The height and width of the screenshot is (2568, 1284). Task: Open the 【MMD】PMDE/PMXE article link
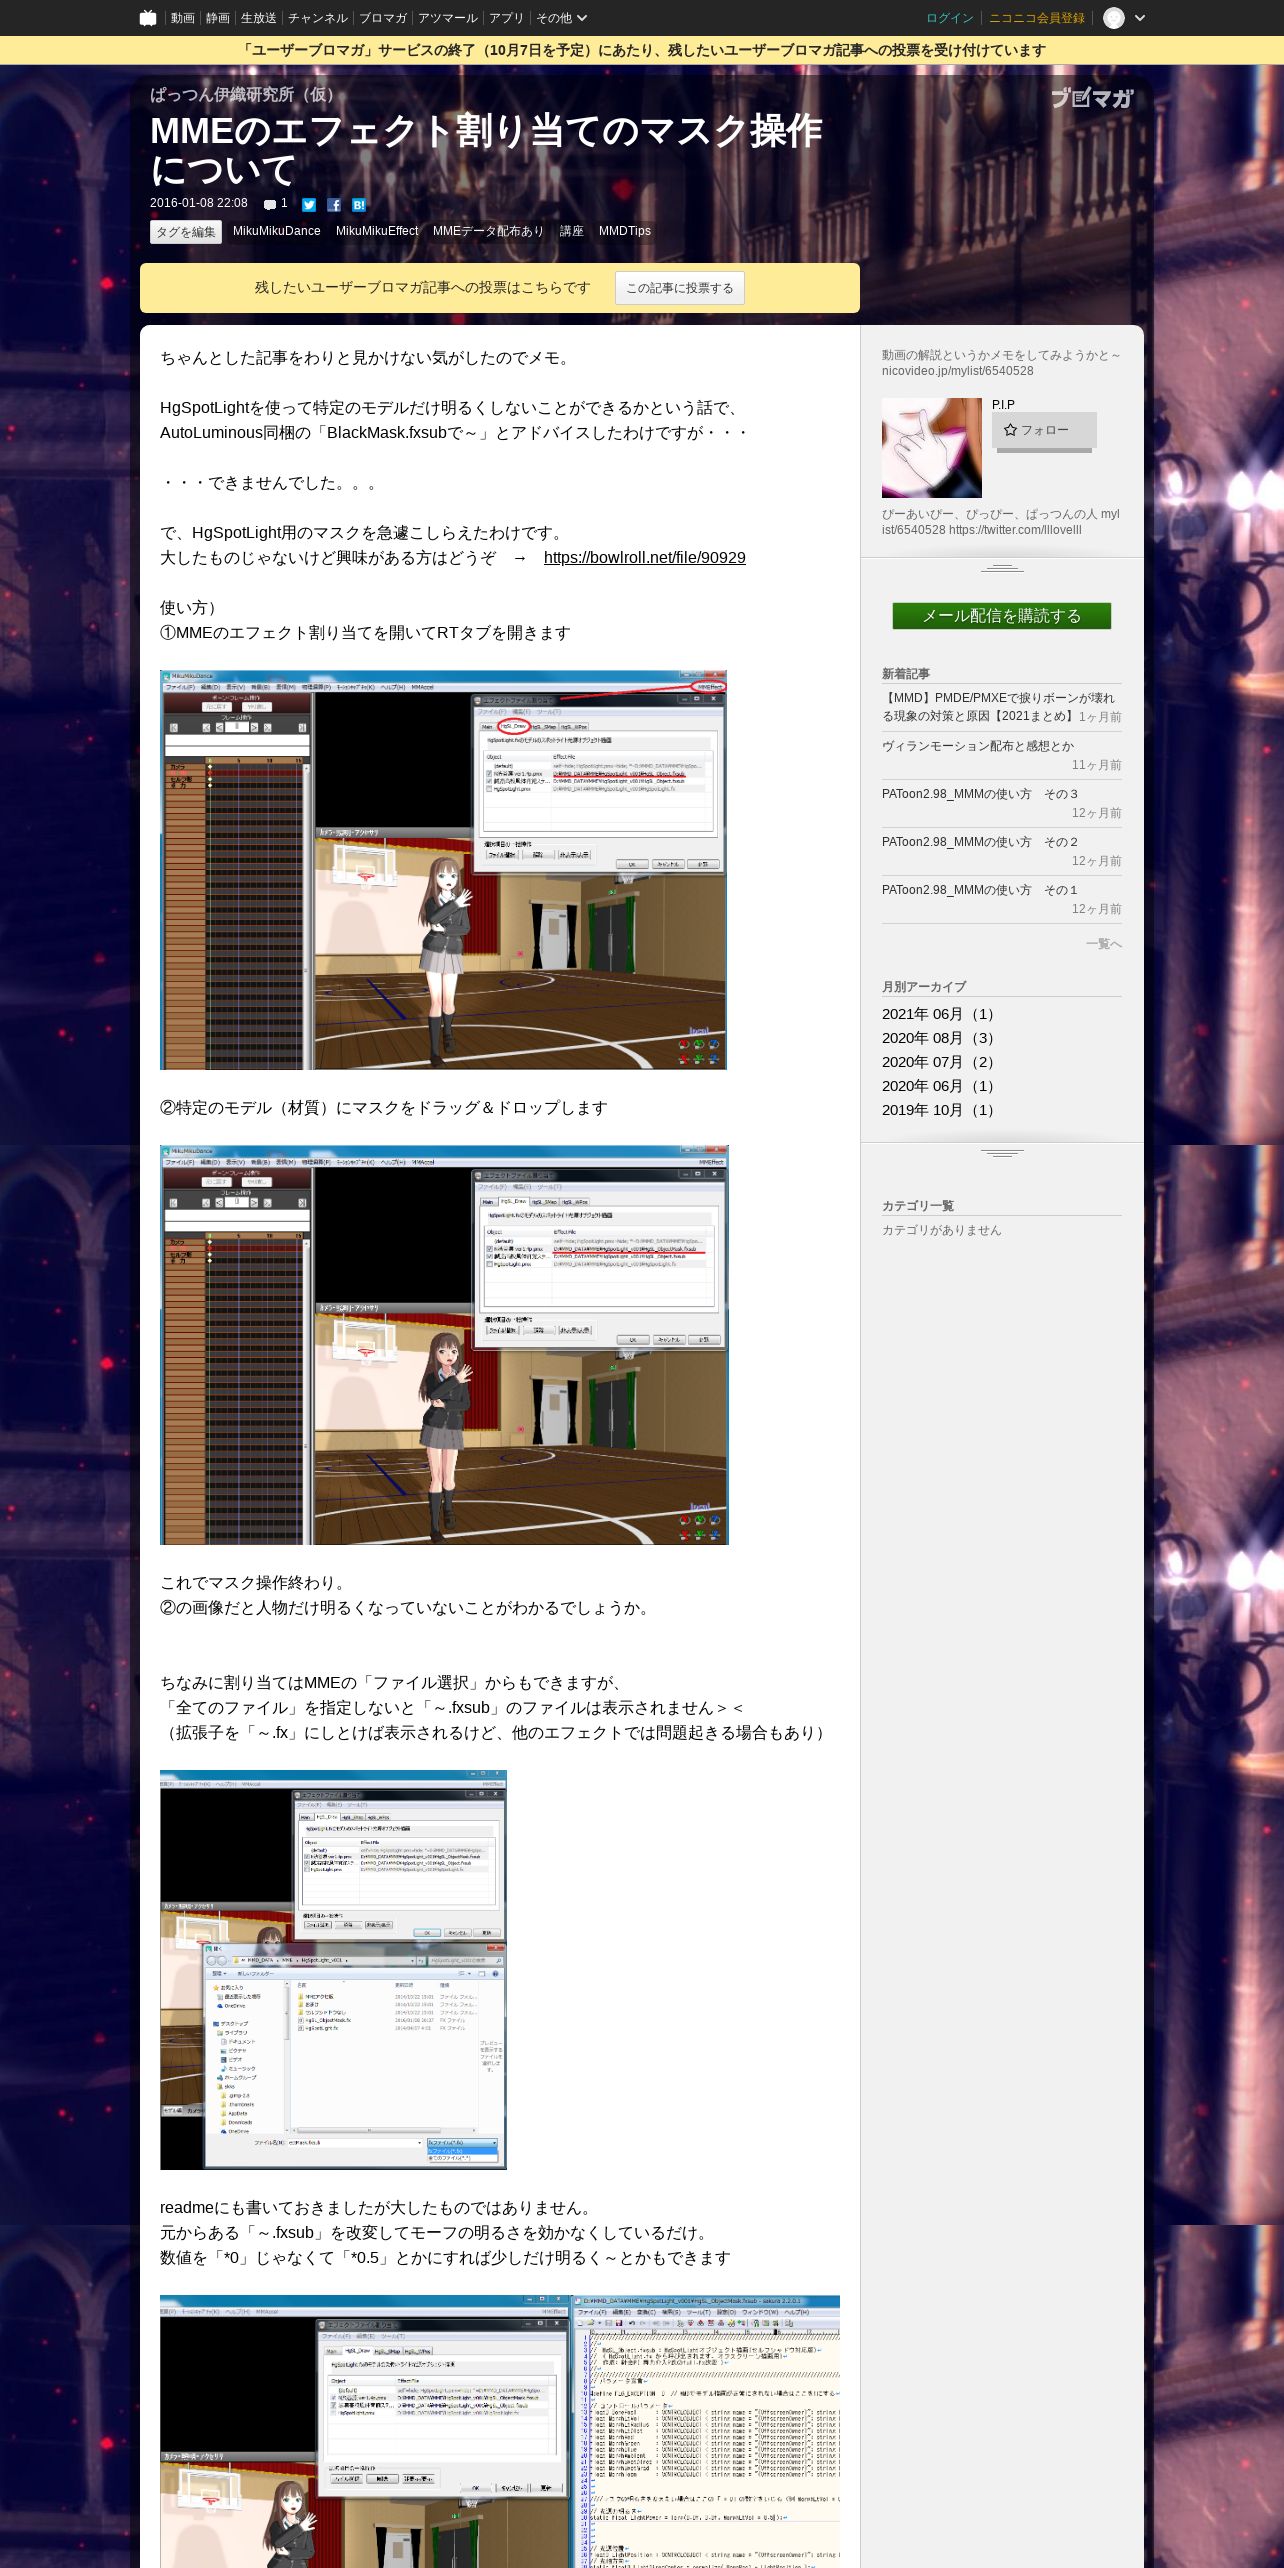[998, 707]
